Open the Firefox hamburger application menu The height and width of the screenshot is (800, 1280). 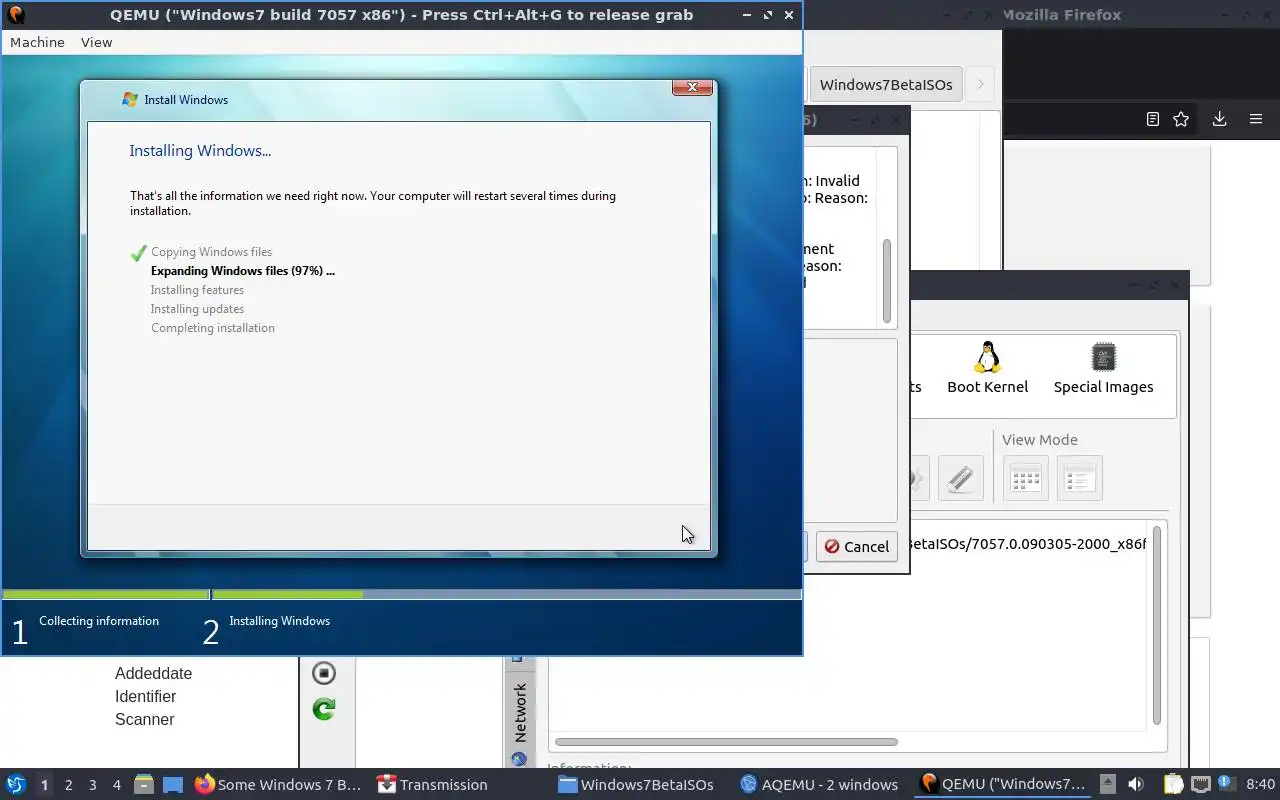1256,119
